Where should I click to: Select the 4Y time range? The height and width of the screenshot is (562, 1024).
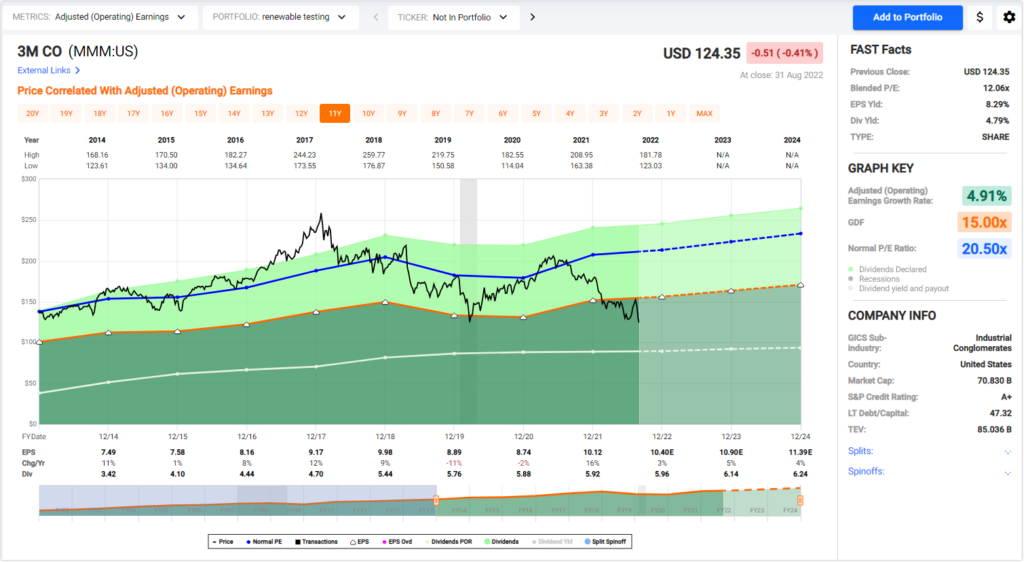click(x=570, y=114)
